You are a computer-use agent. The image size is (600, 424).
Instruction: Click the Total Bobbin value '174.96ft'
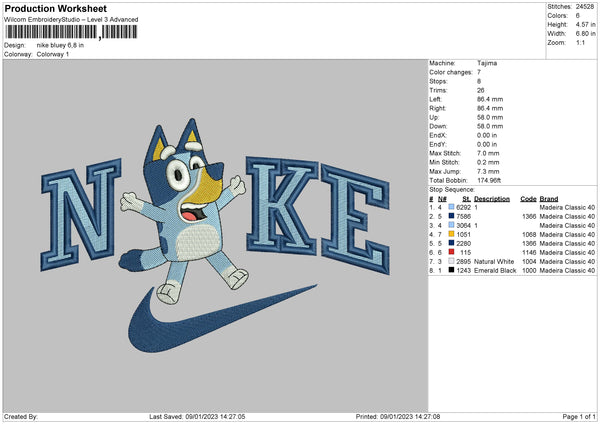(x=489, y=180)
